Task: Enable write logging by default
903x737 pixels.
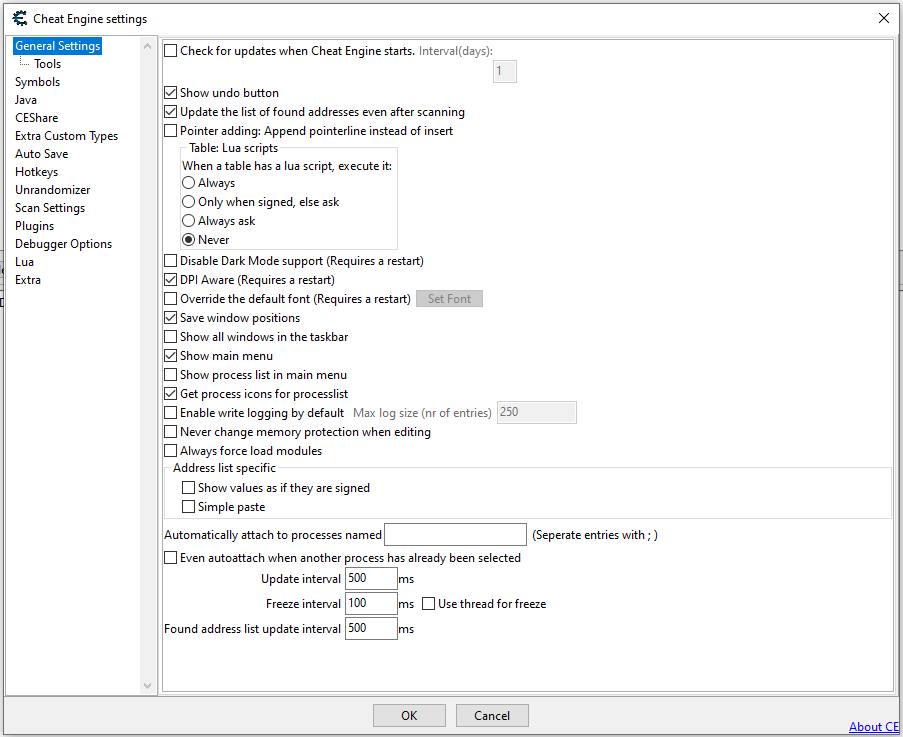Action: 170,413
